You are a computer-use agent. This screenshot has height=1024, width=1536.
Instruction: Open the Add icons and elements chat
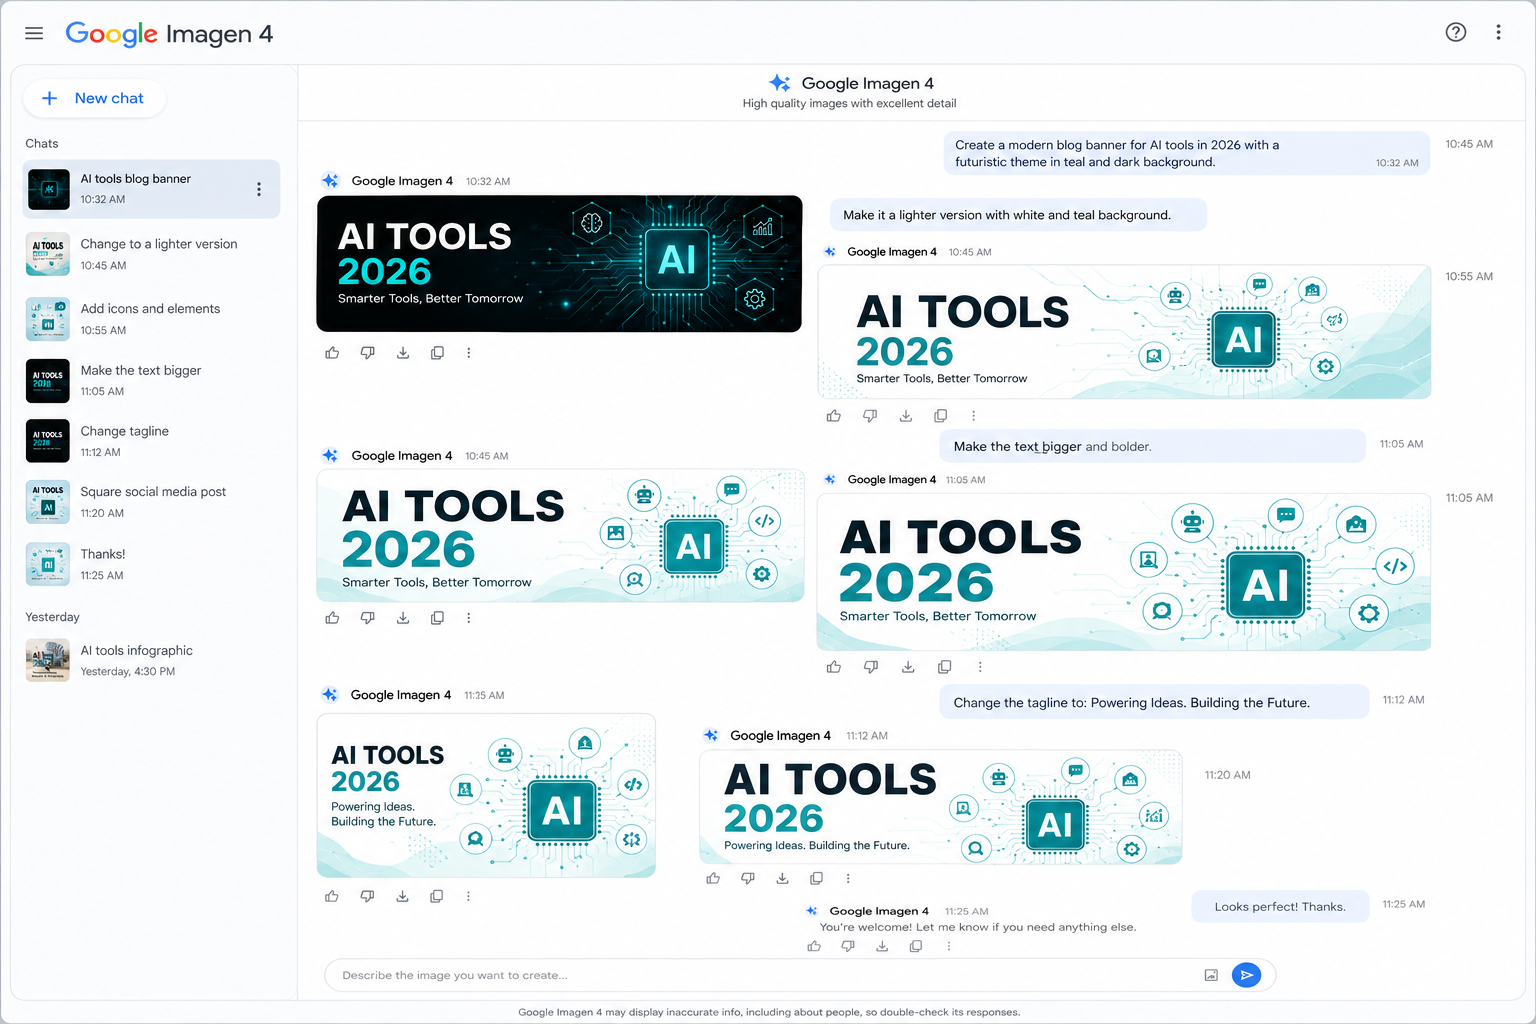point(151,319)
